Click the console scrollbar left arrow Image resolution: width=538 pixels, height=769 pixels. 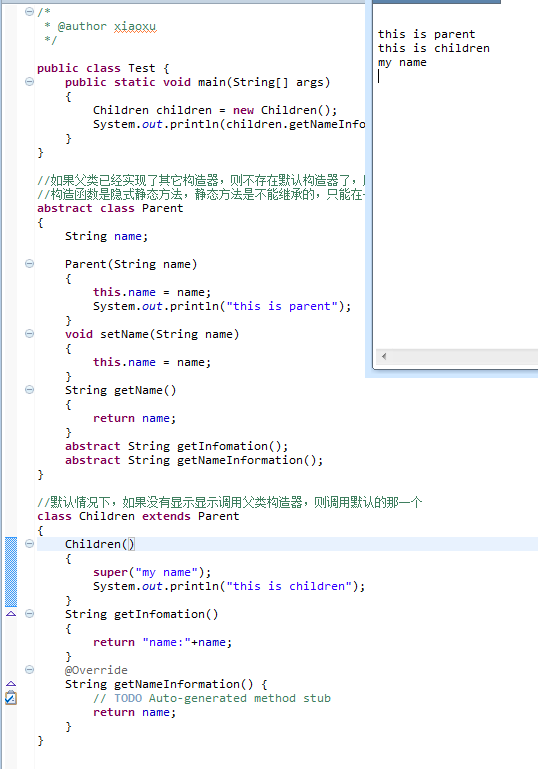384,357
